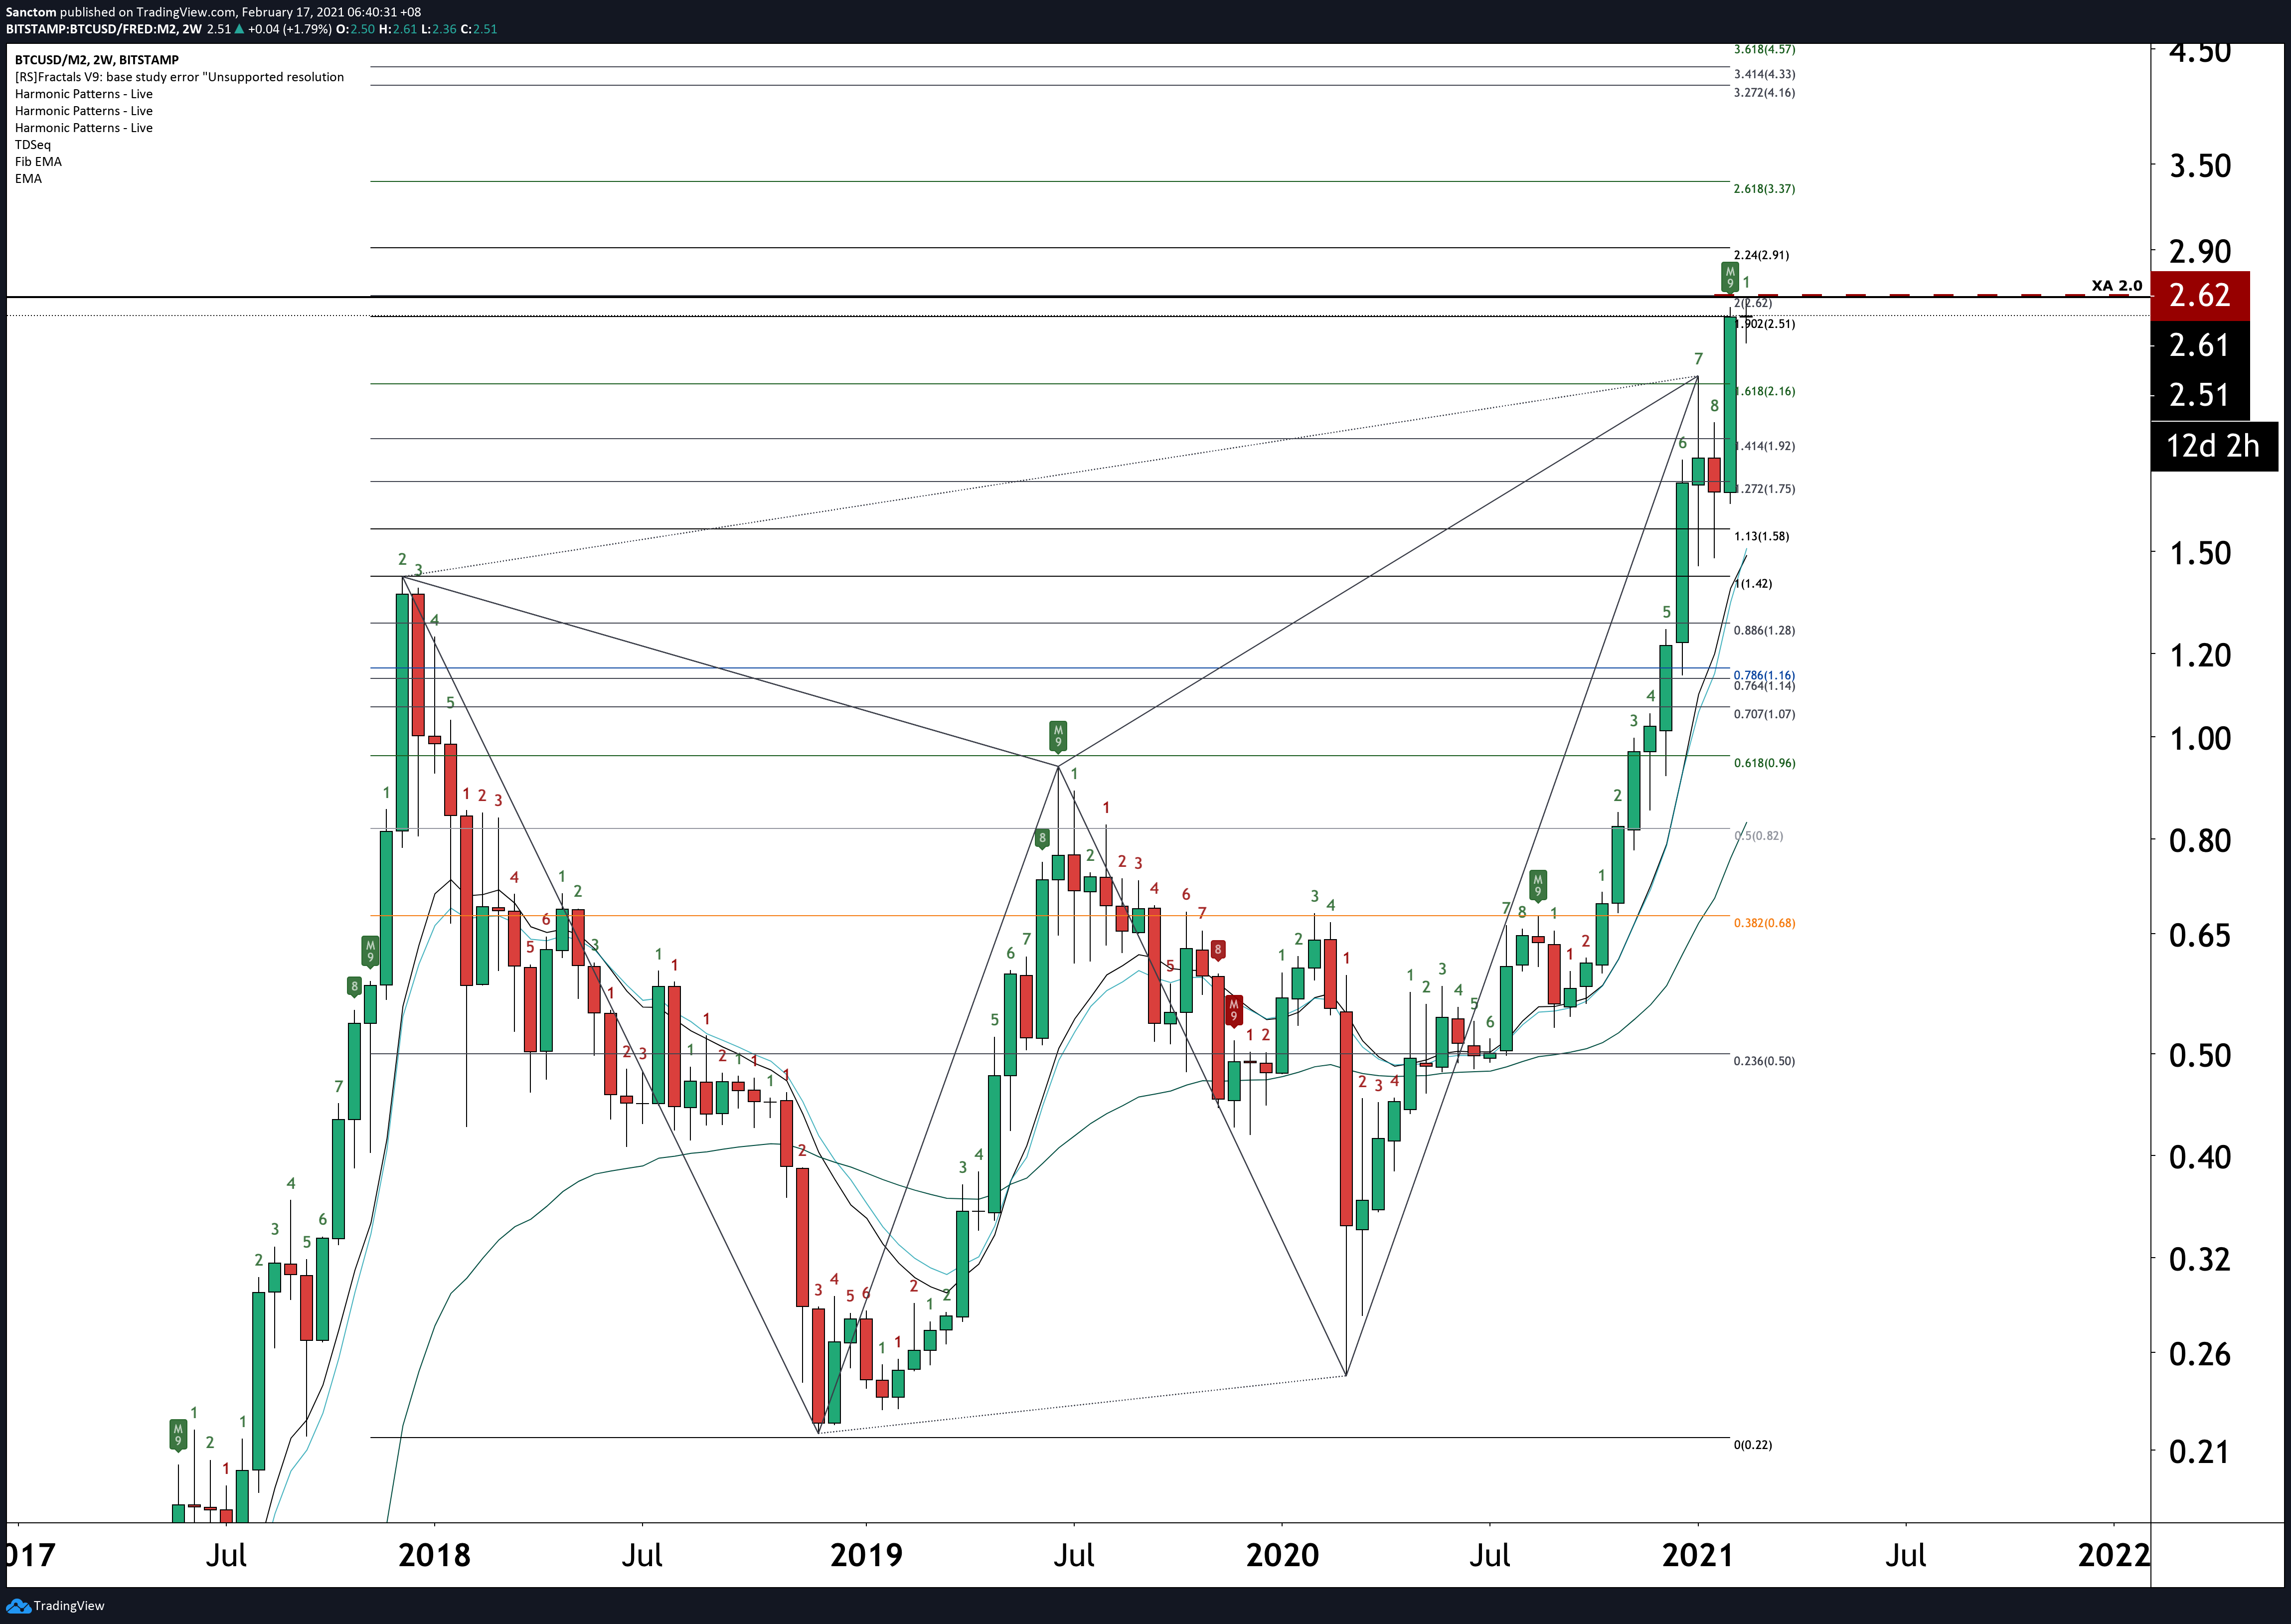The height and width of the screenshot is (1624, 2291).
Task: Click the 2022 label on time axis
Action: [x=2113, y=1555]
